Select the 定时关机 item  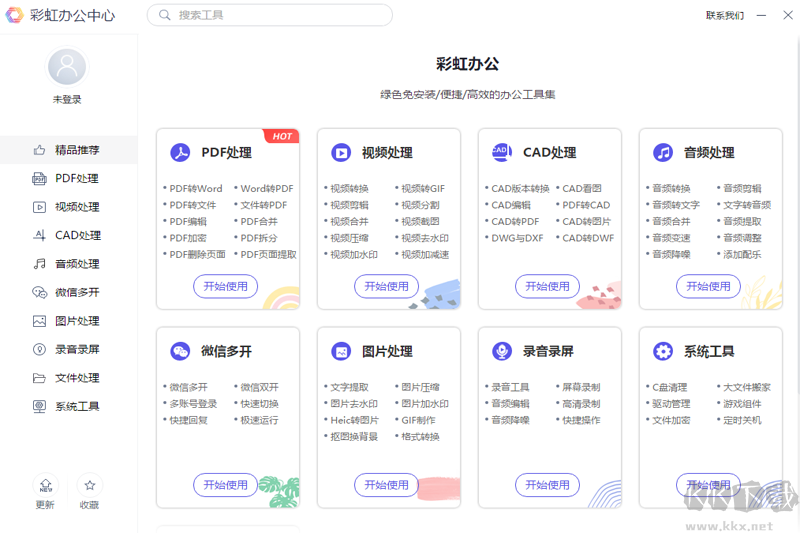click(x=742, y=420)
